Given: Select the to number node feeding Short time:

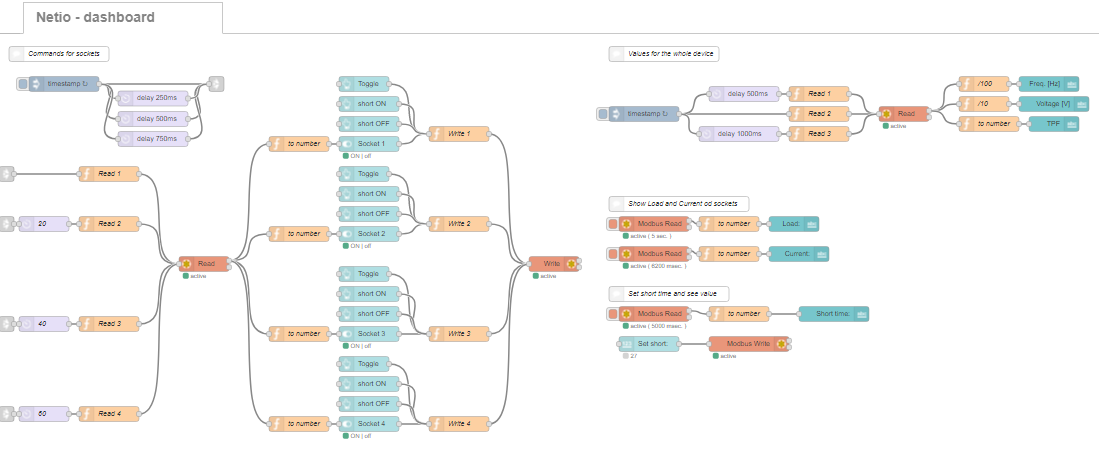Looking at the screenshot, I should coord(739,314).
